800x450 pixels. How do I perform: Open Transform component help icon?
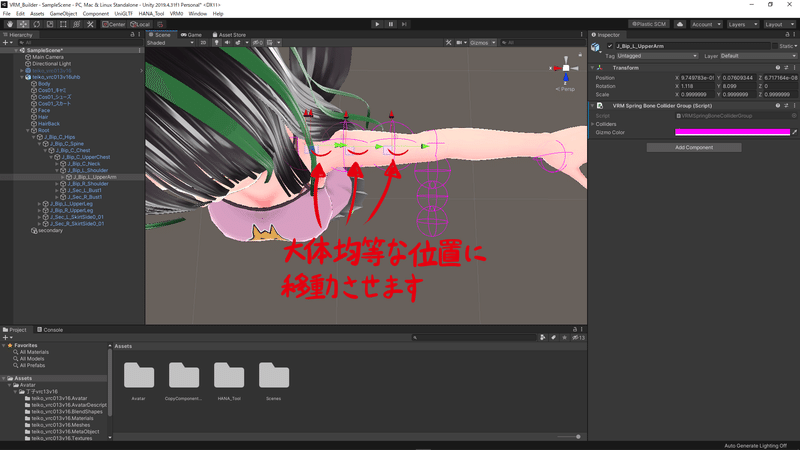pyautogui.click(x=778, y=68)
